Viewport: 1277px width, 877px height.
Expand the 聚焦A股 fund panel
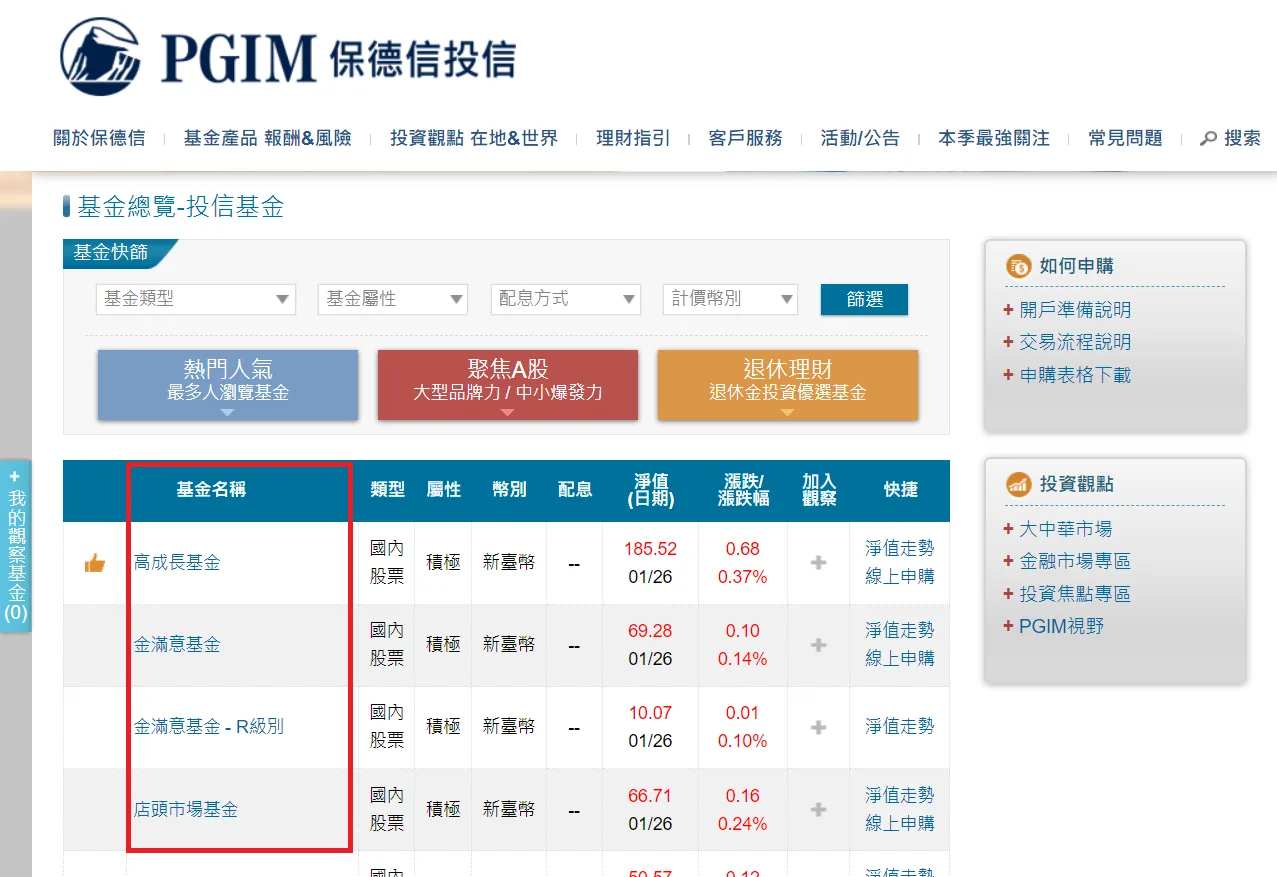click(x=508, y=385)
